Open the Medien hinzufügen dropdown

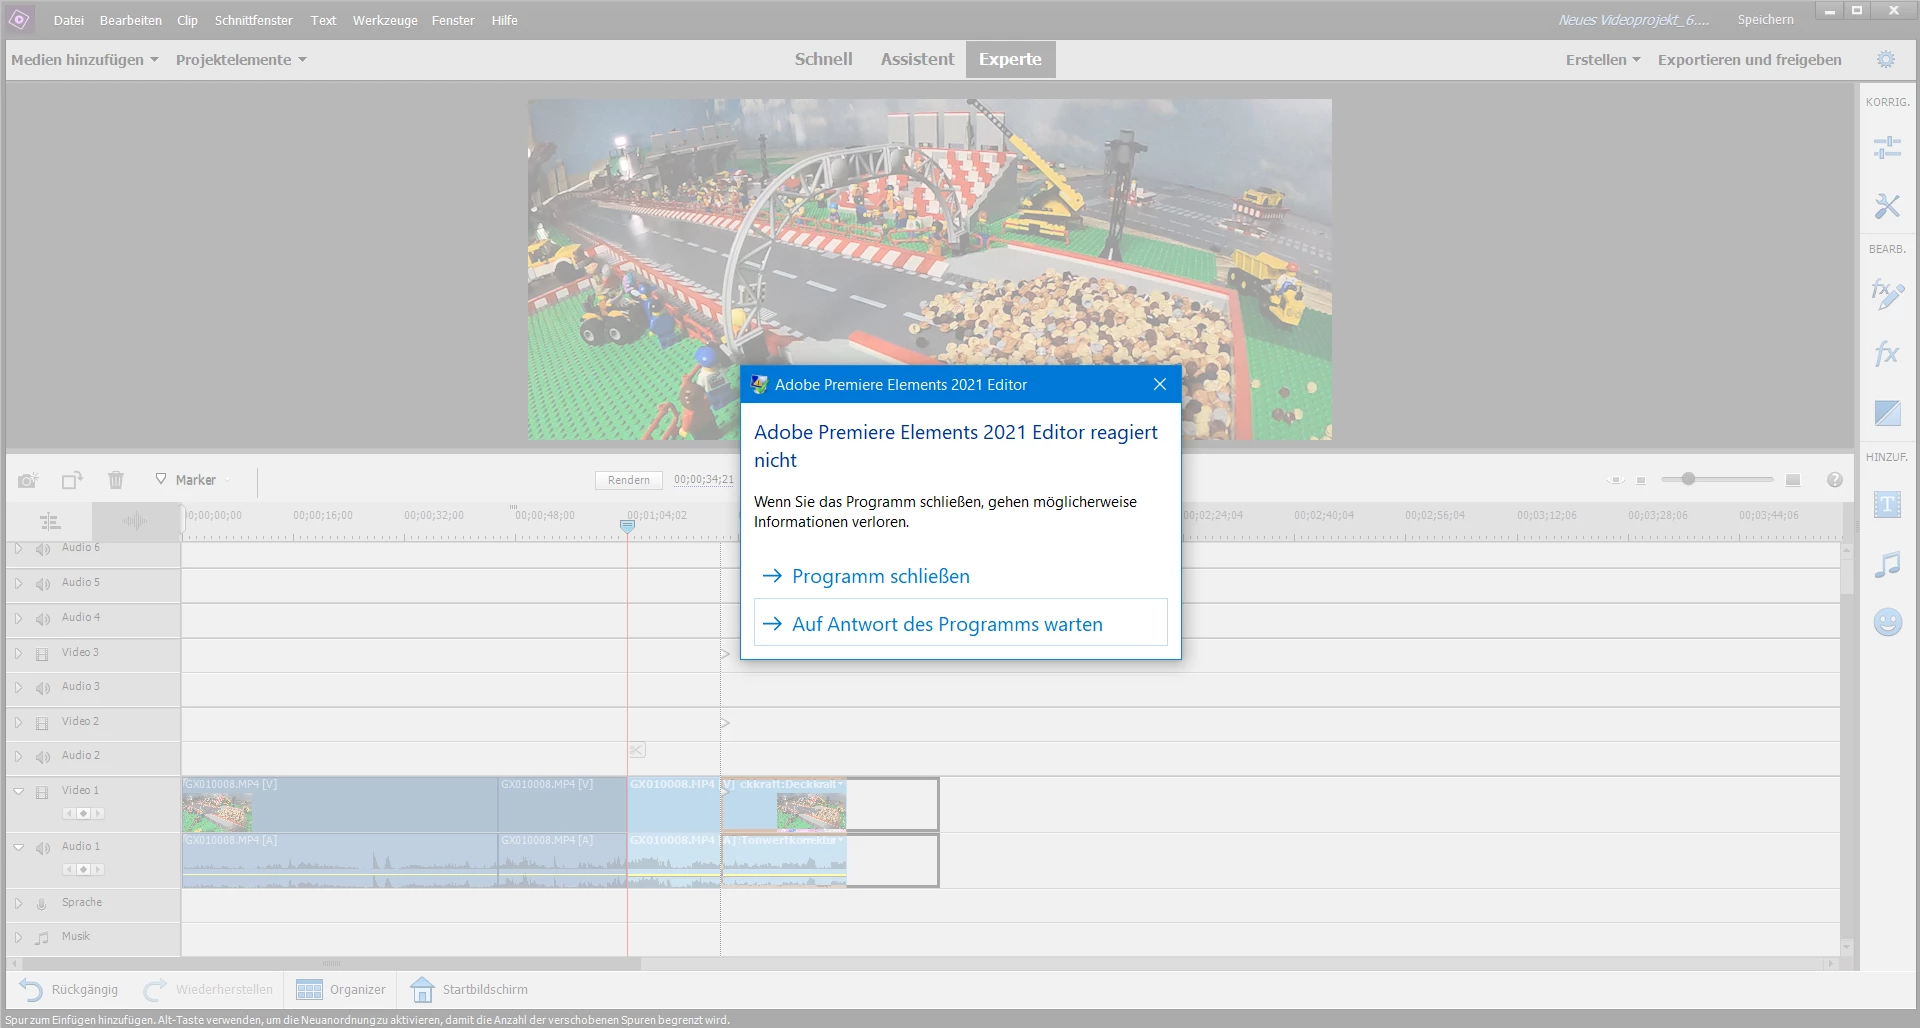click(85, 60)
